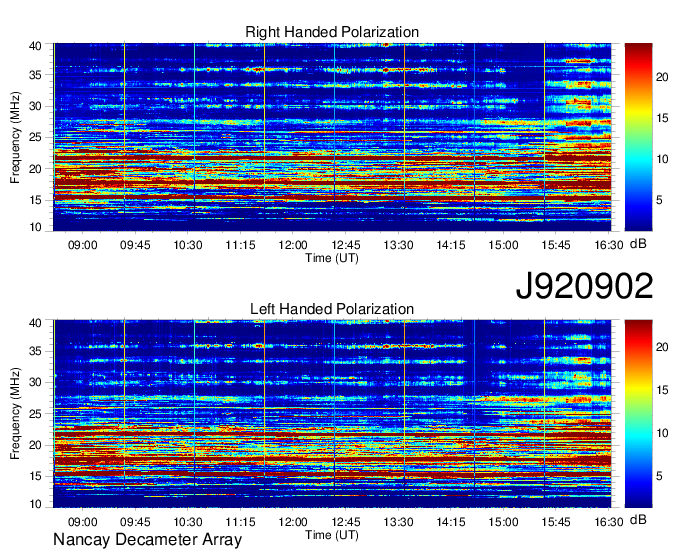Image resolution: width=680 pixels, height=552 pixels.
Task: Click the Left Handed Polarization title
Action: [332, 309]
